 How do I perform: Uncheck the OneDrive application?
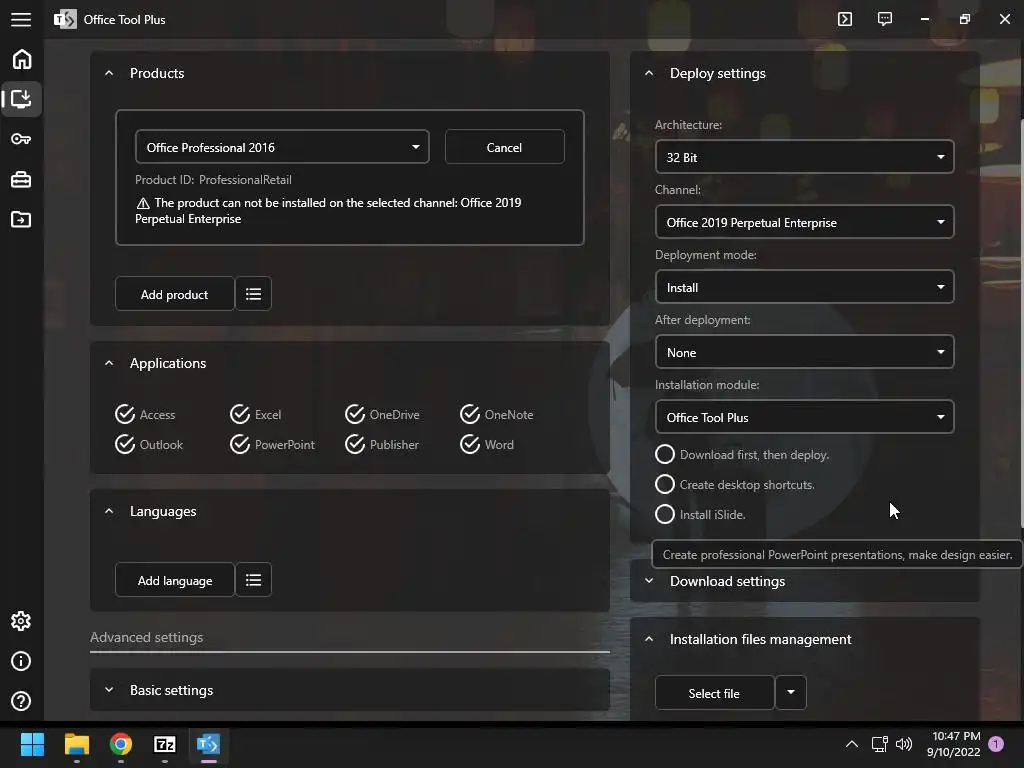pyautogui.click(x=382, y=414)
